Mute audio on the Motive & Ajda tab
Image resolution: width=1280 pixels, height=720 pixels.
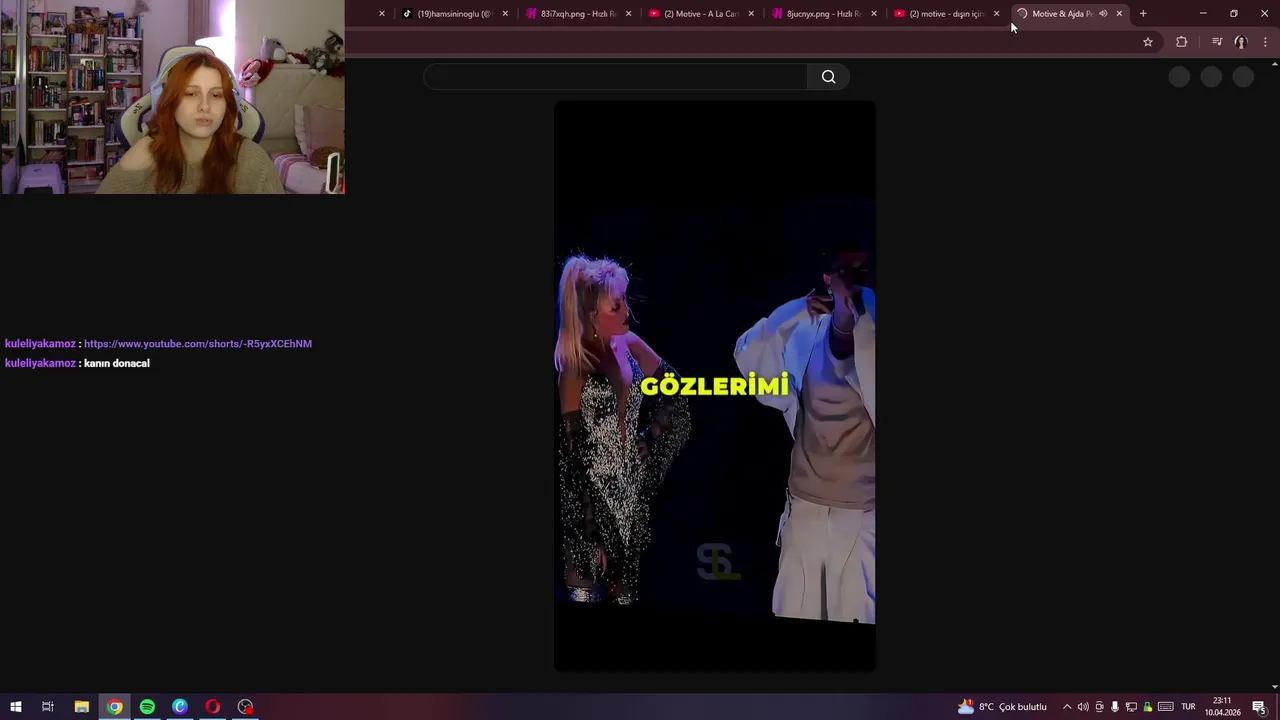(x=1103, y=14)
